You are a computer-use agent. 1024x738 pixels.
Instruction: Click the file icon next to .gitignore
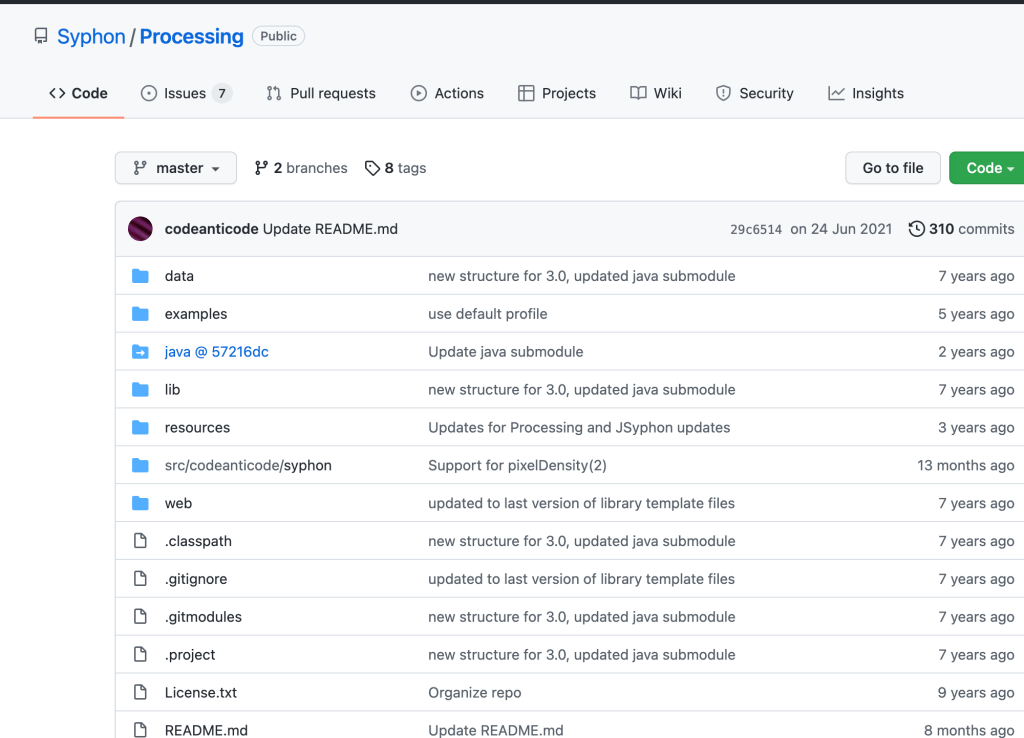pos(140,579)
